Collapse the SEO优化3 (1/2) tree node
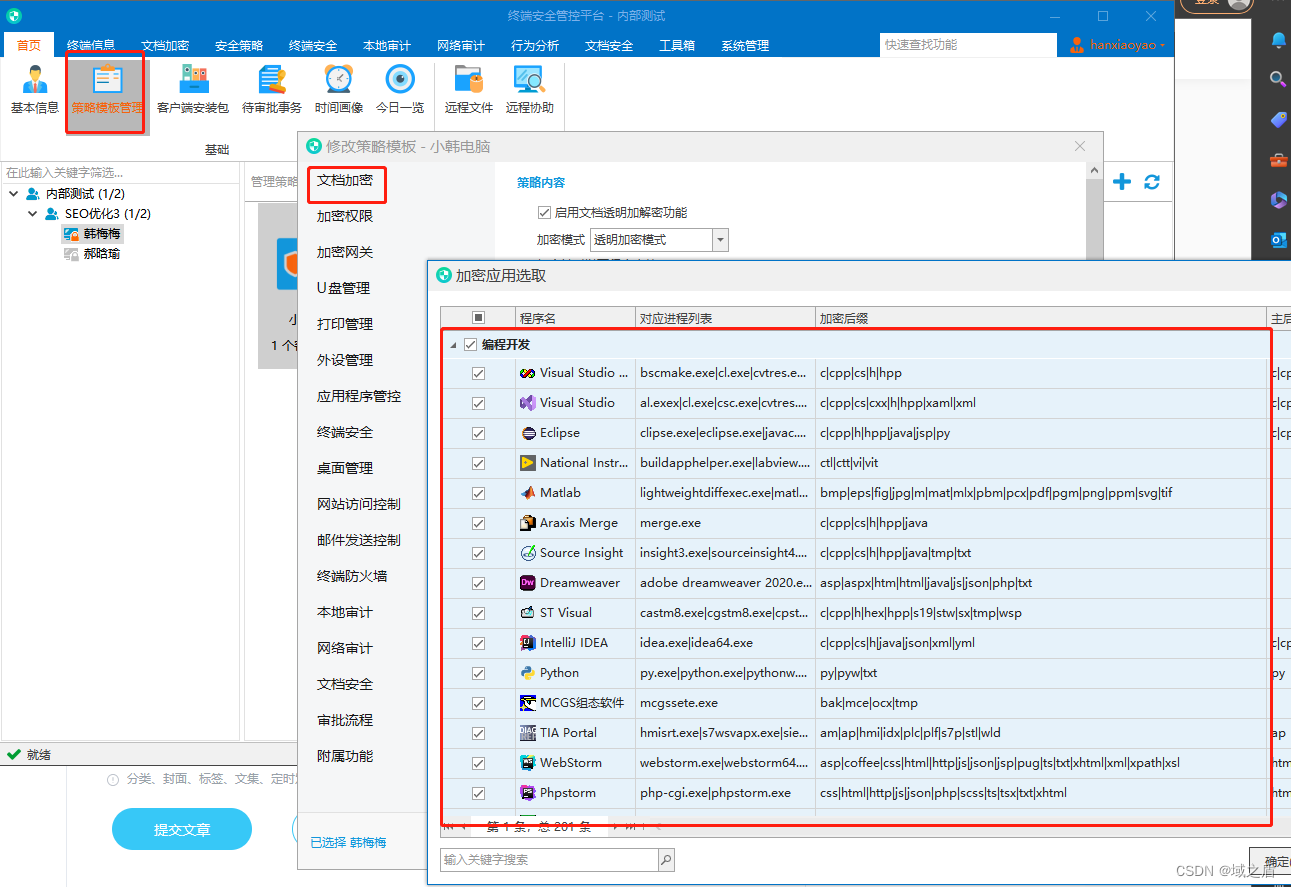Viewport: 1291px width, 887px height. [32, 214]
